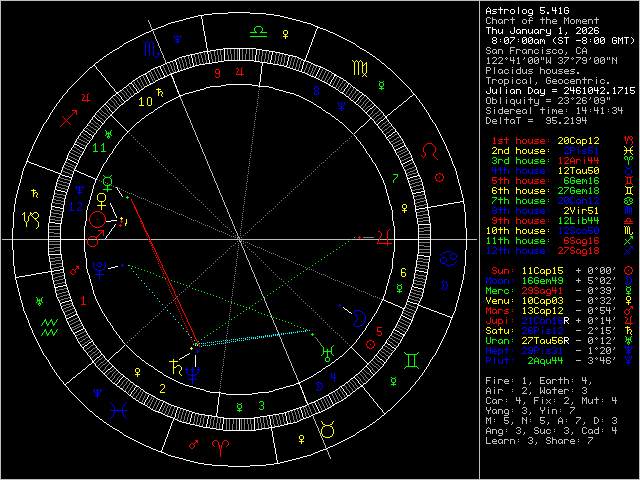Click the large green Uranus glyph inside the wheel

point(328,353)
